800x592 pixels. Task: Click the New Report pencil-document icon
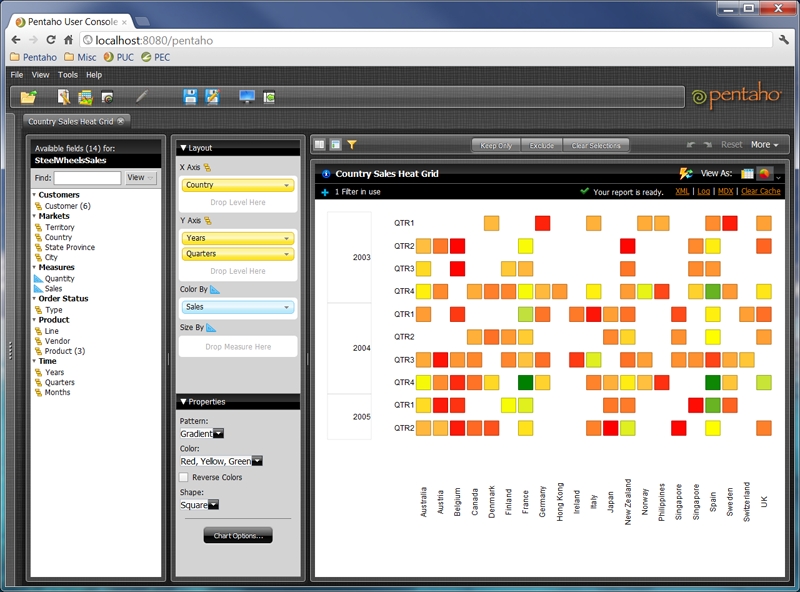64,96
